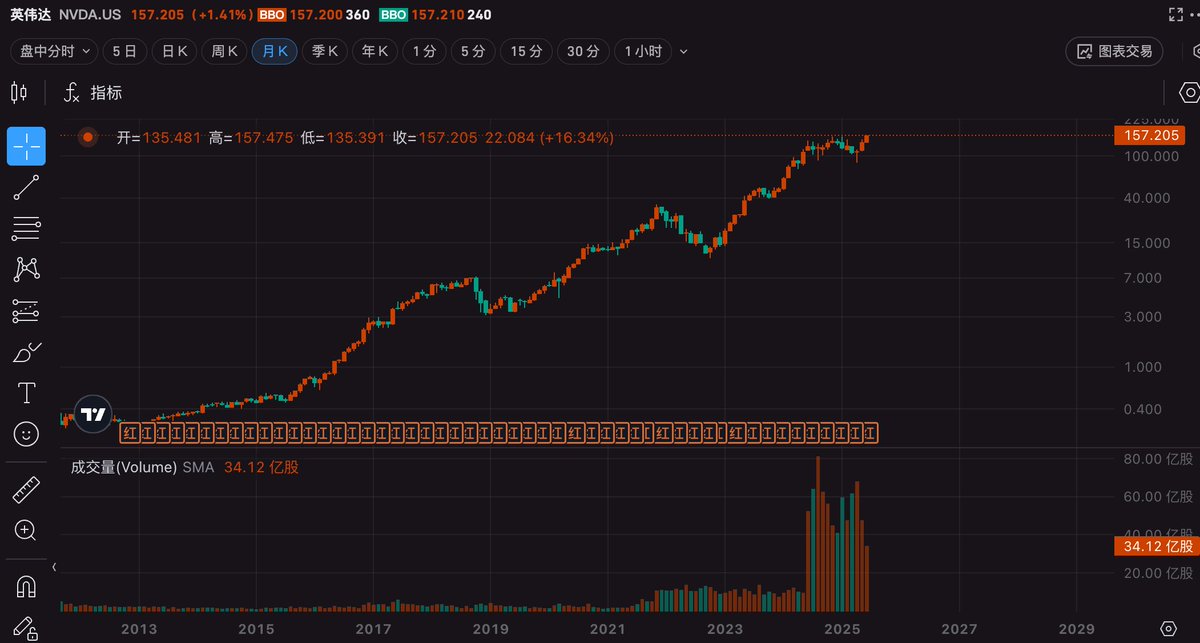Click the green BBO ask badge
The width and height of the screenshot is (1200, 643).
(x=393, y=15)
